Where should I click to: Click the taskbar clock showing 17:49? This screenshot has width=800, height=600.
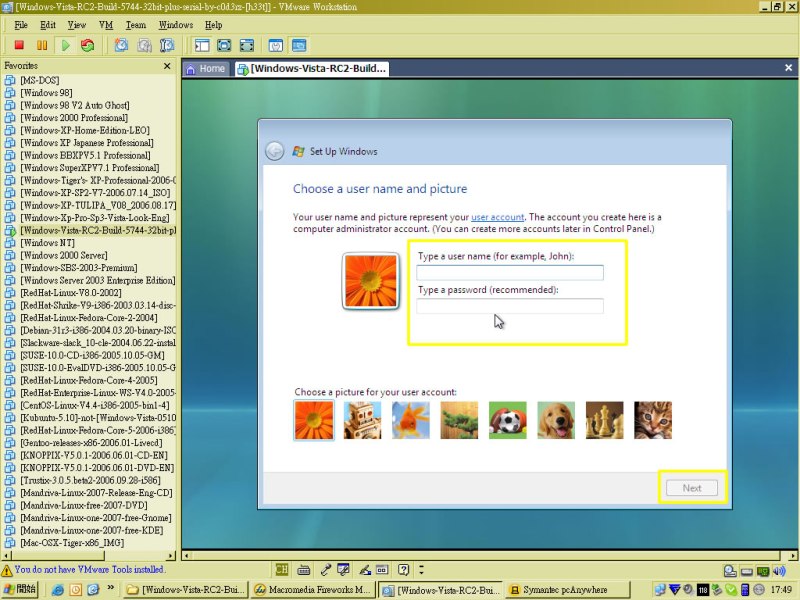[781, 590]
